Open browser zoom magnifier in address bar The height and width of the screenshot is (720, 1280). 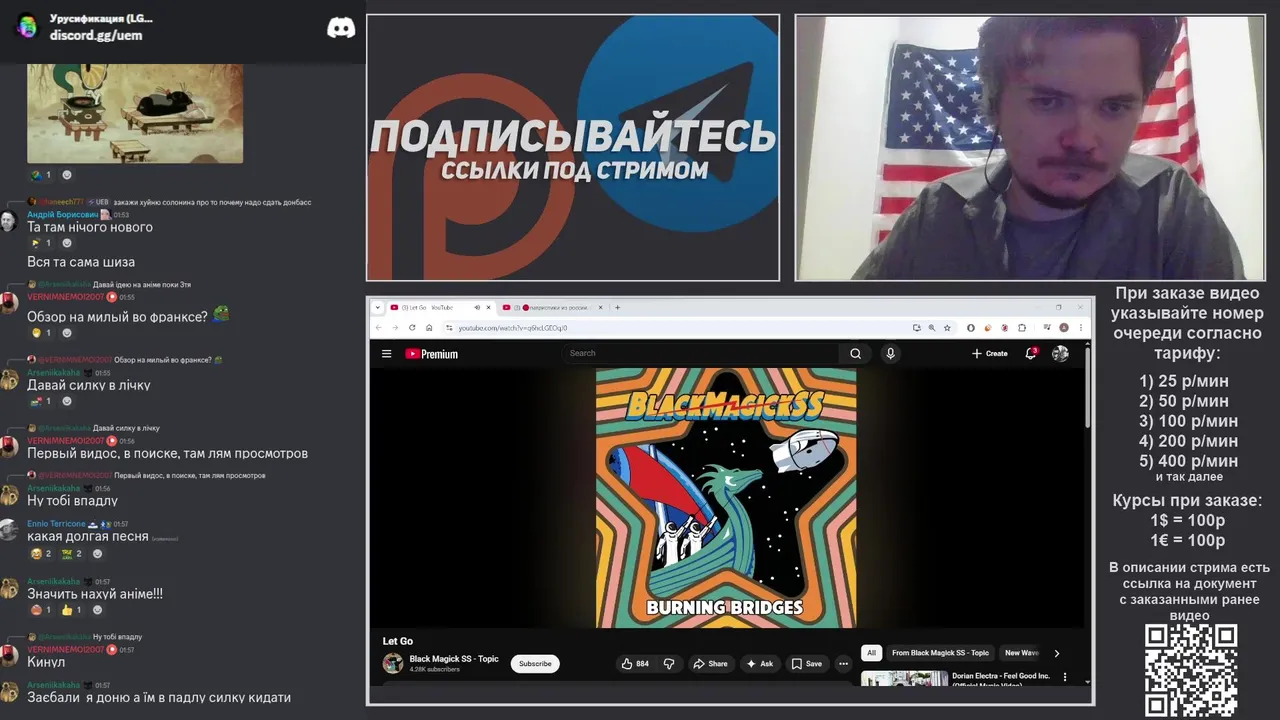[932, 328]
